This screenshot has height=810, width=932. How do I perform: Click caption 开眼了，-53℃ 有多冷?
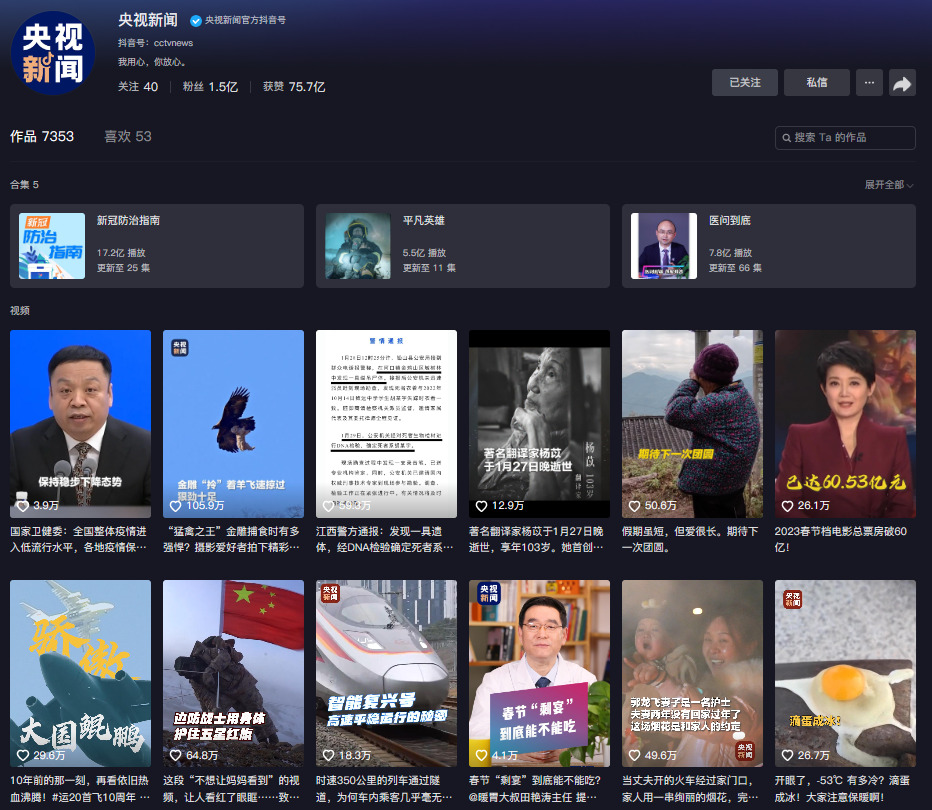click(842, 789)
